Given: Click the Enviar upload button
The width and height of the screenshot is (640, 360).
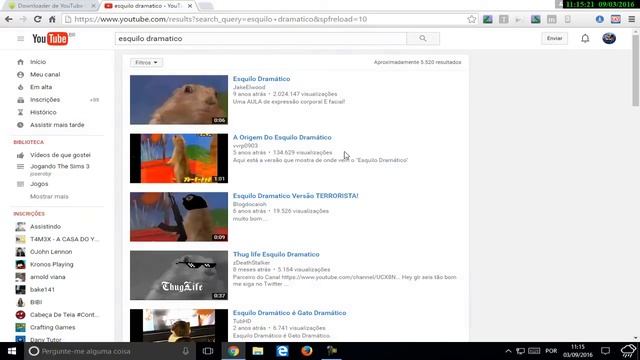Looking at the screenshot, I should coord(554,38).
